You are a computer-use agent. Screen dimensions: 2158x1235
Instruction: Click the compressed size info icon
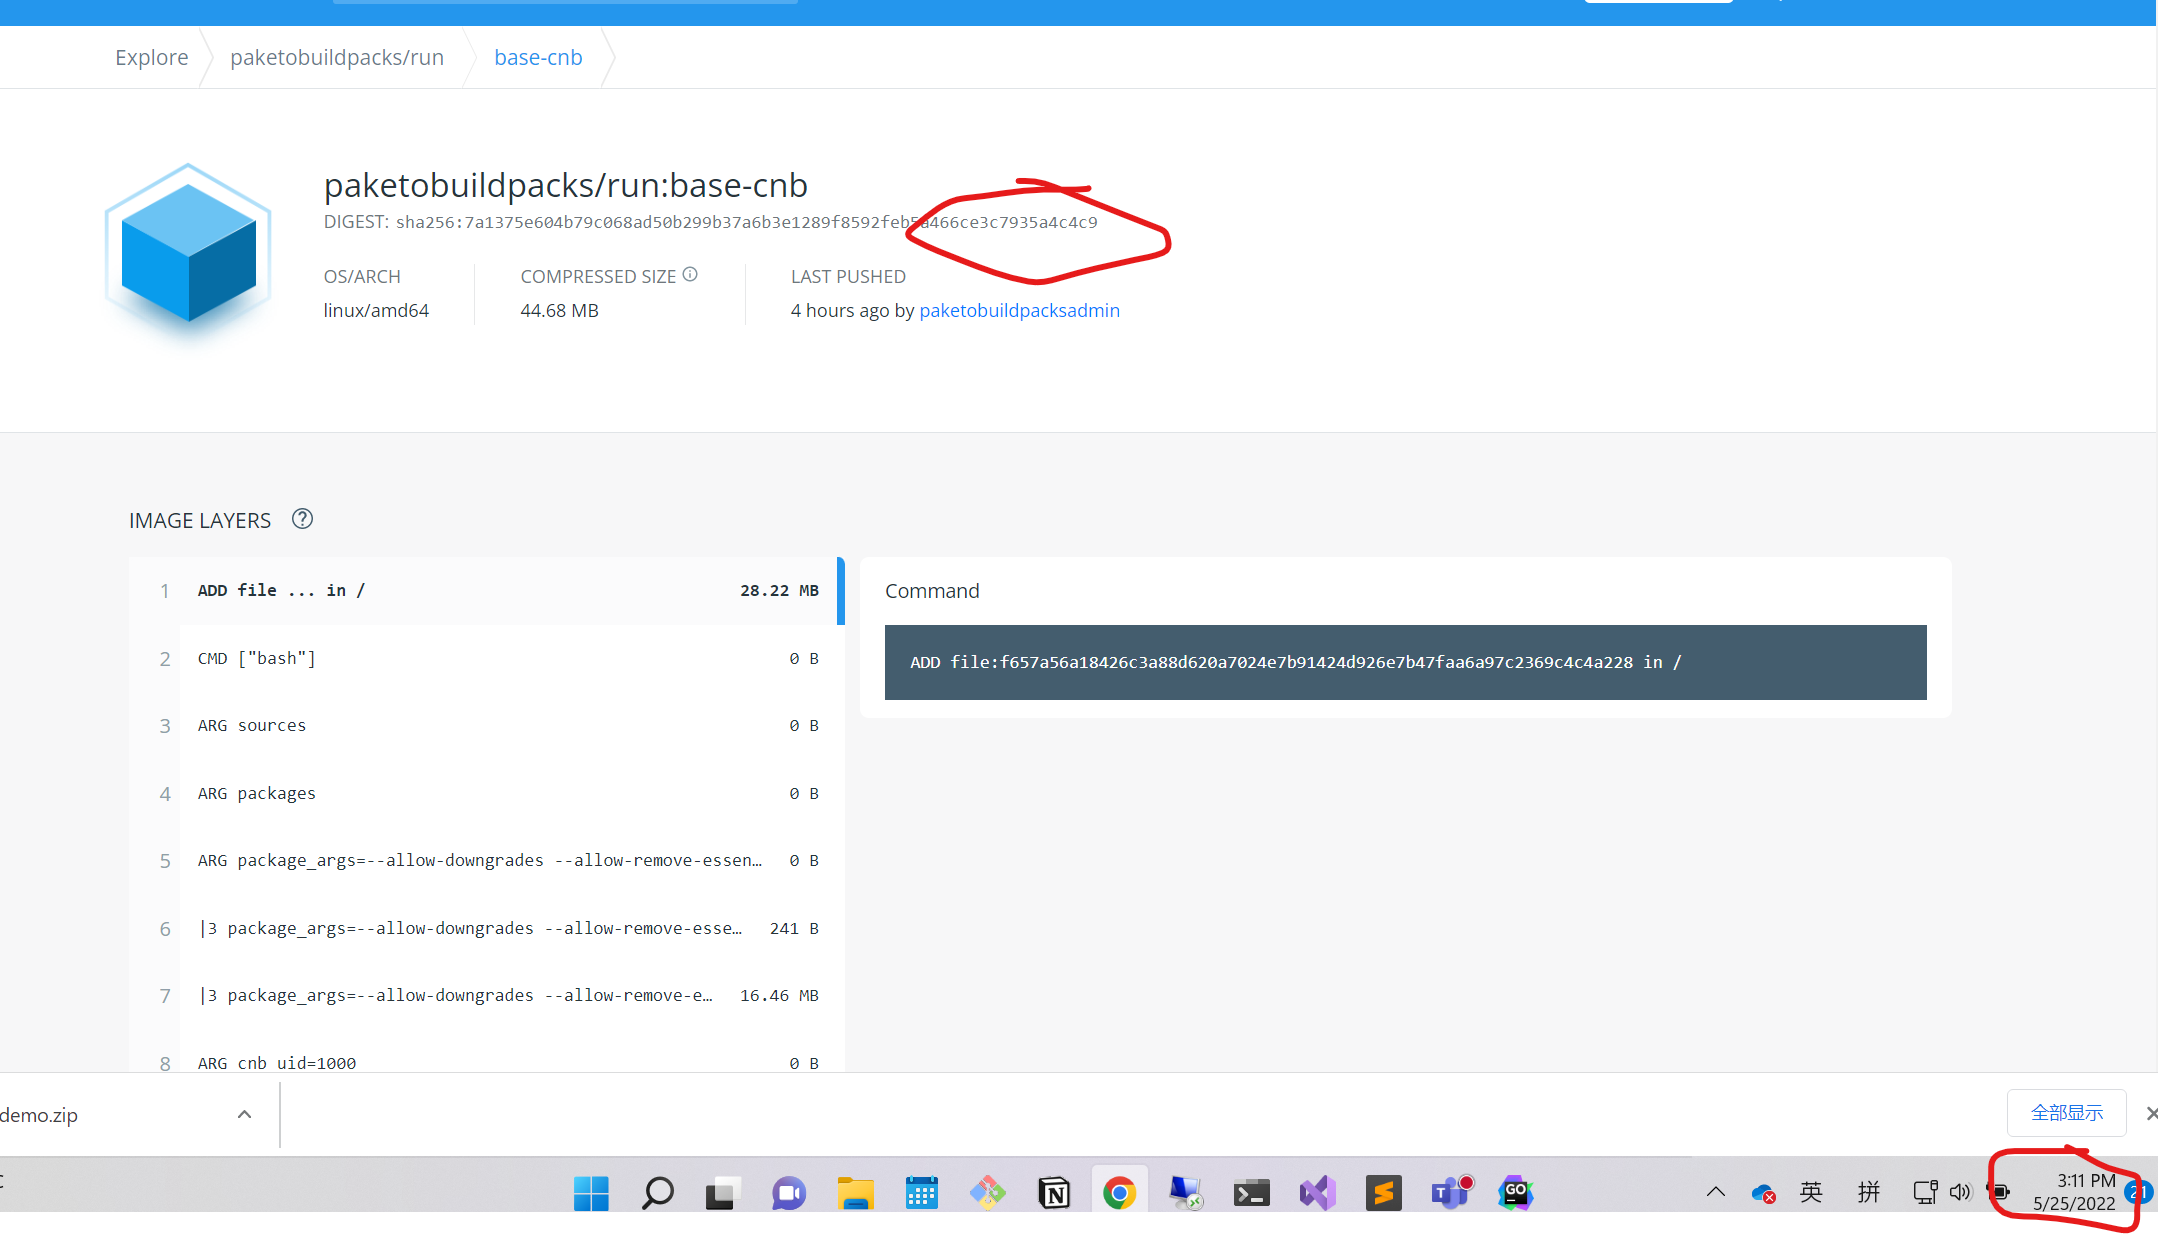(690, 275)
